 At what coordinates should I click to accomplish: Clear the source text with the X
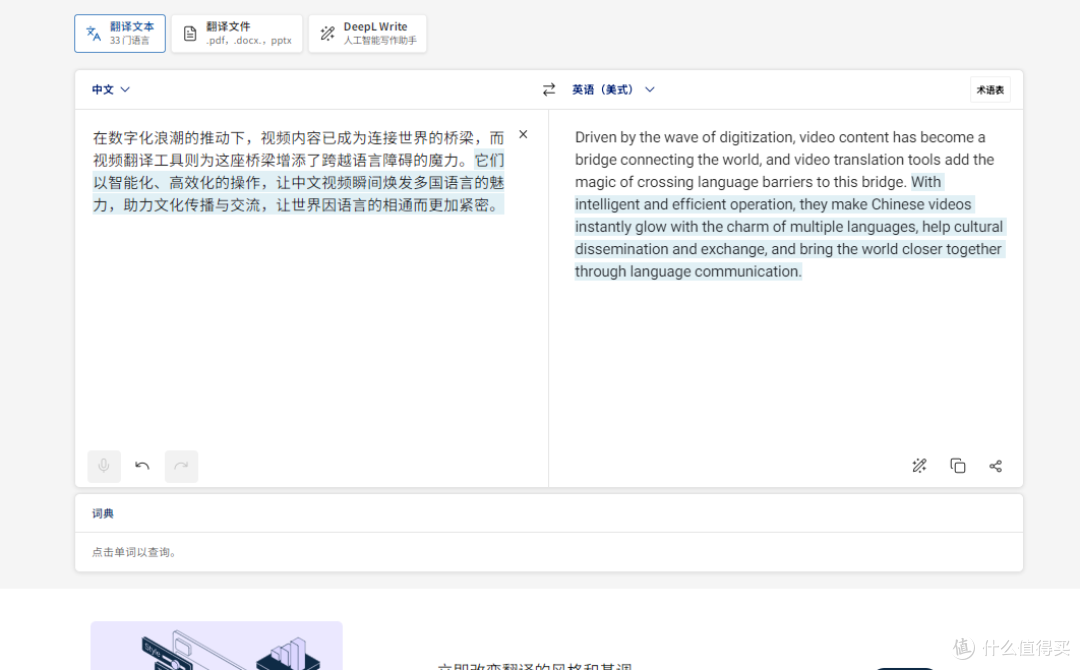click(x=523, y=134)
